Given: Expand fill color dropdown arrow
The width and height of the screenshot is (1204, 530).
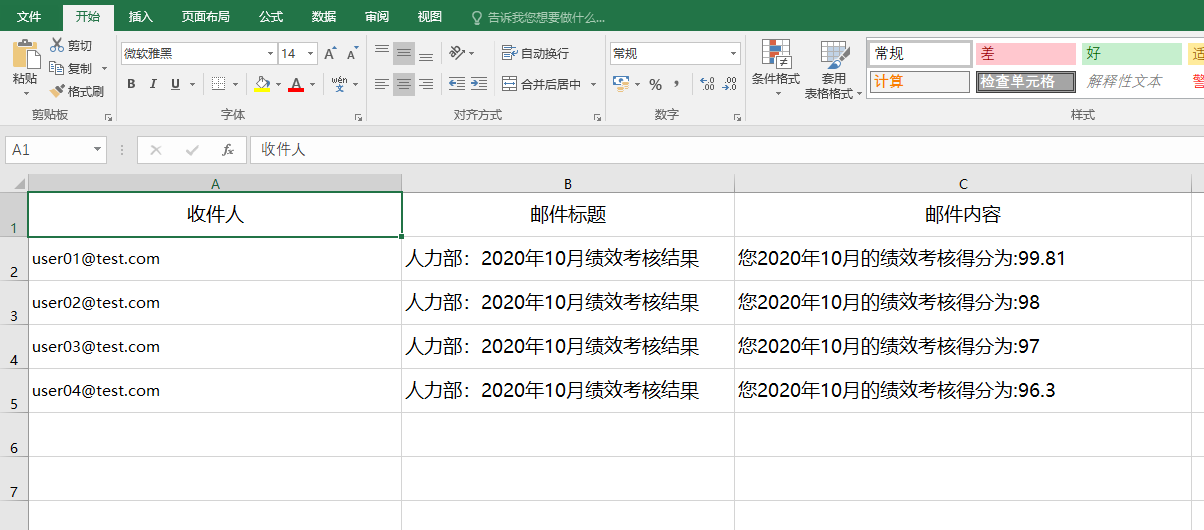Looking at the screenshot, I should point(278,84).
